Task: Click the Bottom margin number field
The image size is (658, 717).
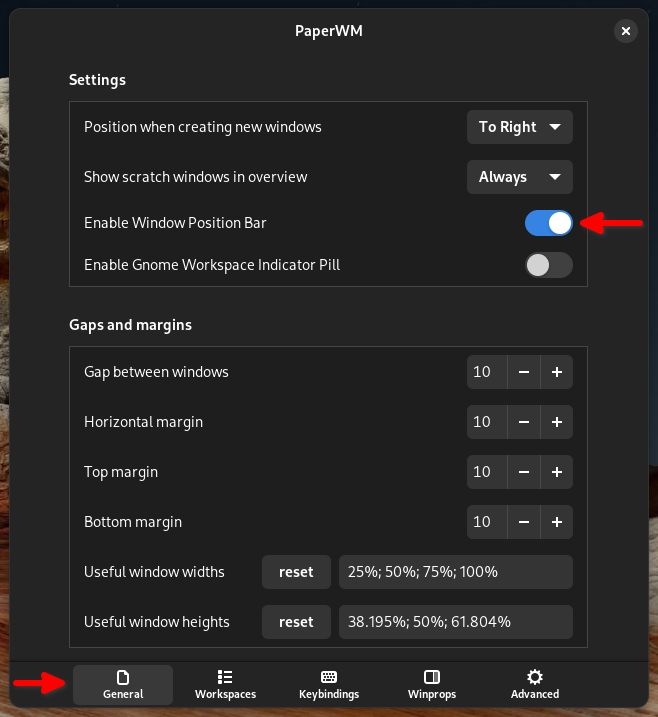Action: tap(487, 522)
